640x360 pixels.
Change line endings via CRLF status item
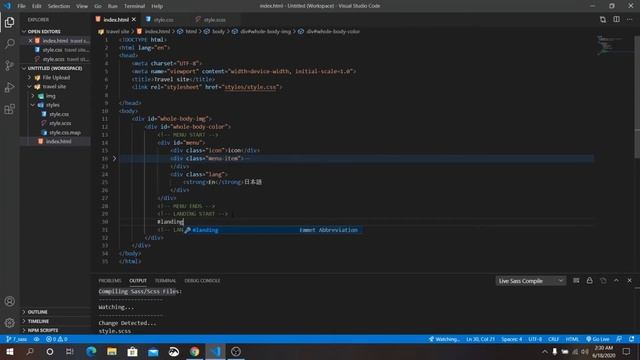[x=553, y=339]
